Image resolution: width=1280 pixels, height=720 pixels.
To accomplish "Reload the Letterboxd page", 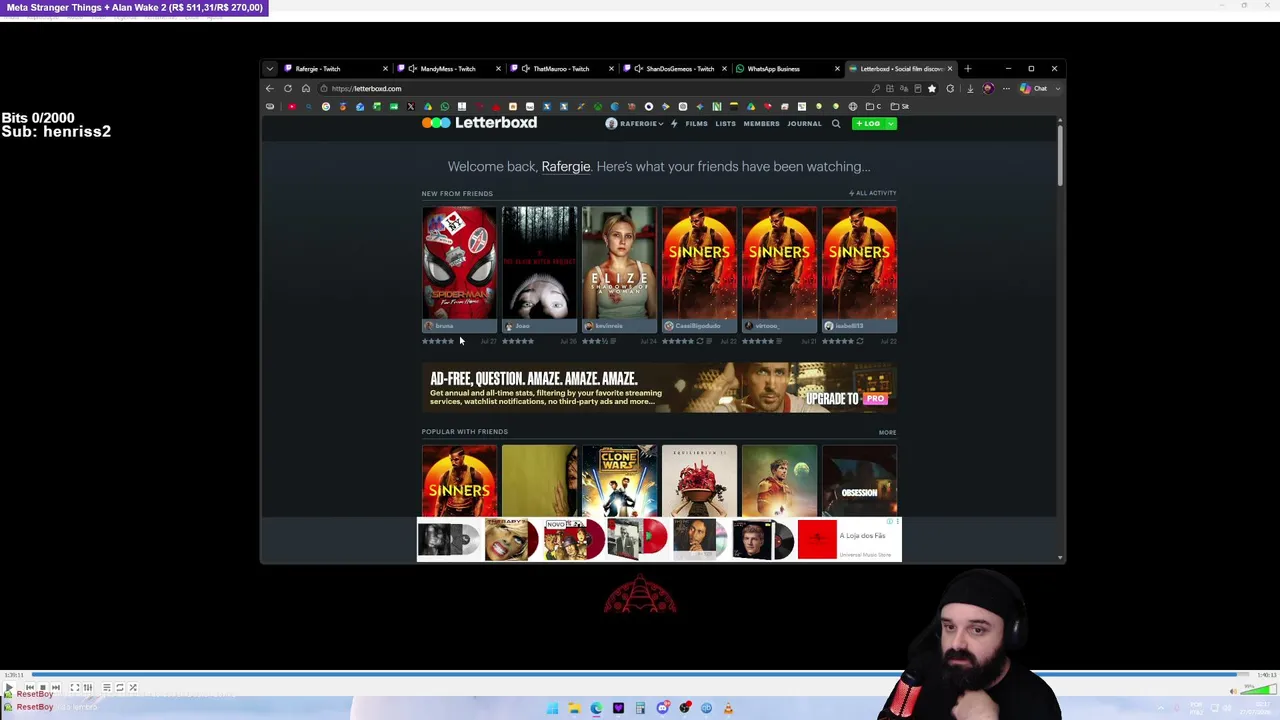I will coord(288,88).
